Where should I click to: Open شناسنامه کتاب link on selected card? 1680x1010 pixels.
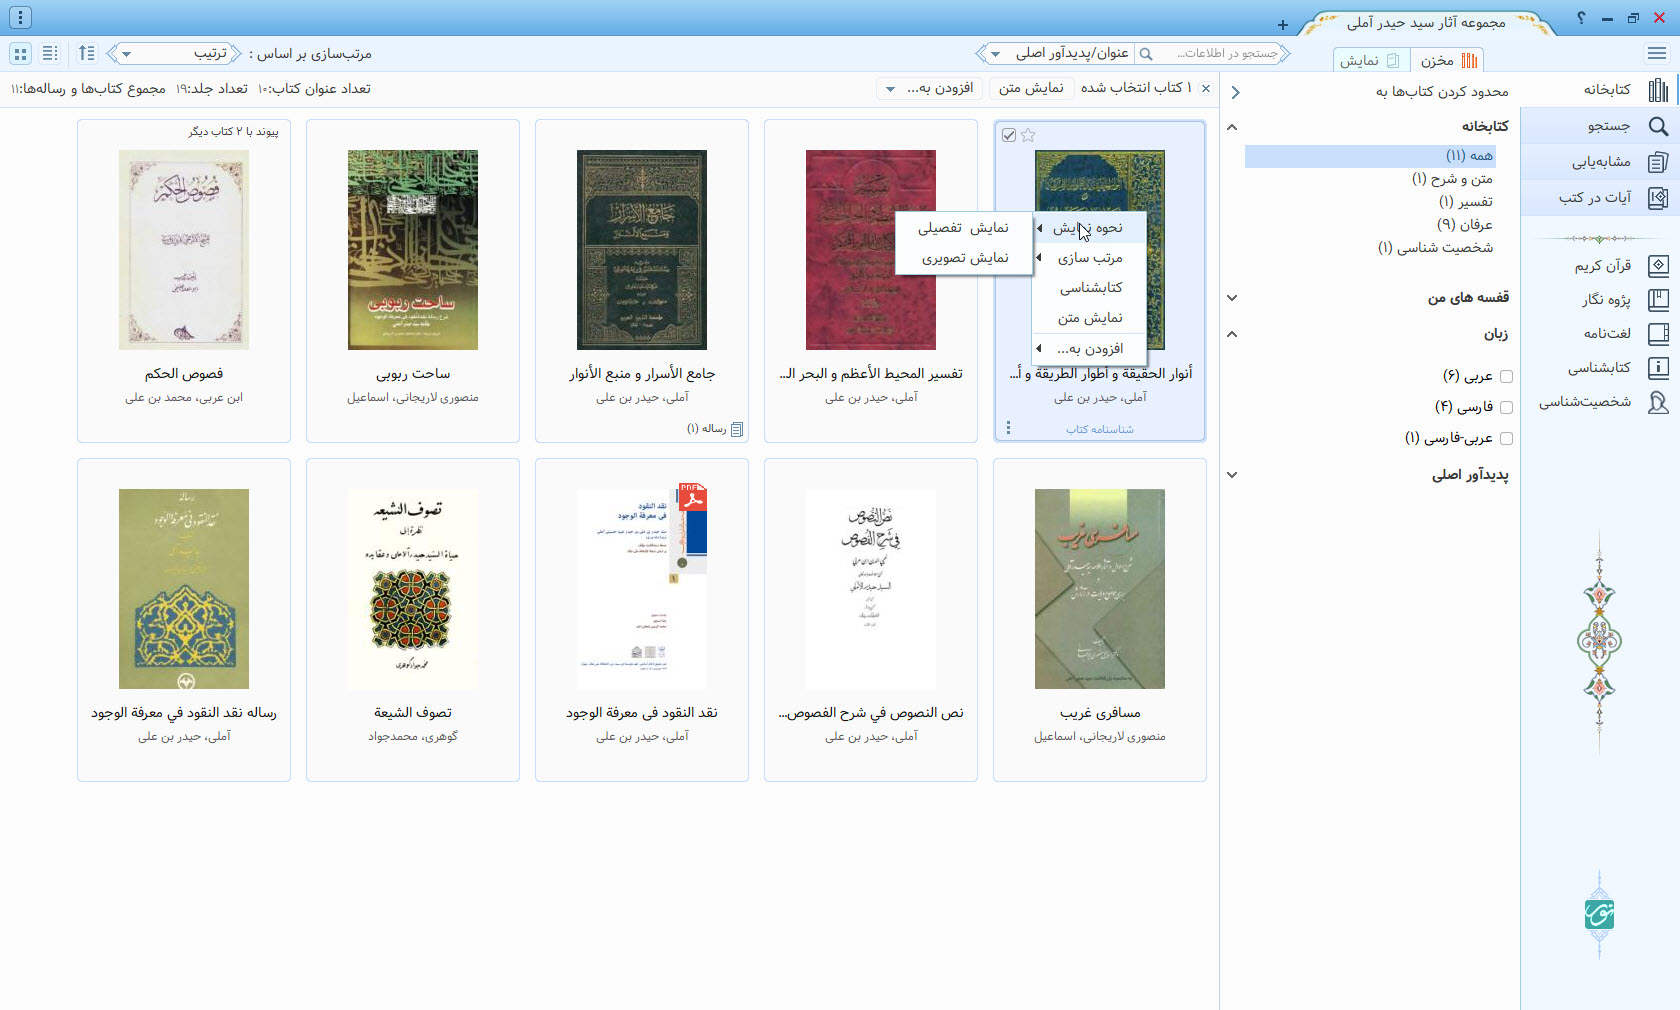(x=1099, y=429)
